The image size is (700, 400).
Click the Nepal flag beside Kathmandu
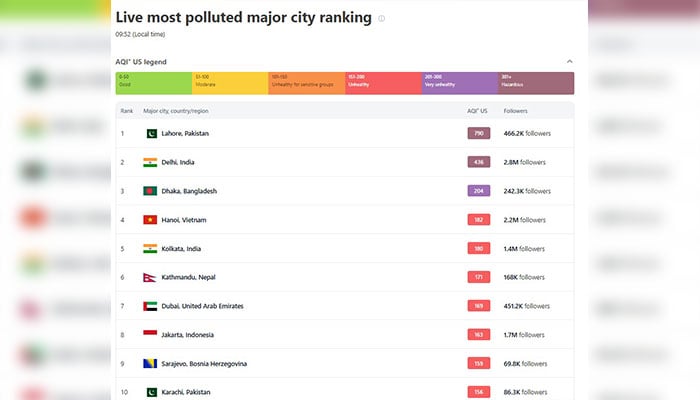coord(149,277)
